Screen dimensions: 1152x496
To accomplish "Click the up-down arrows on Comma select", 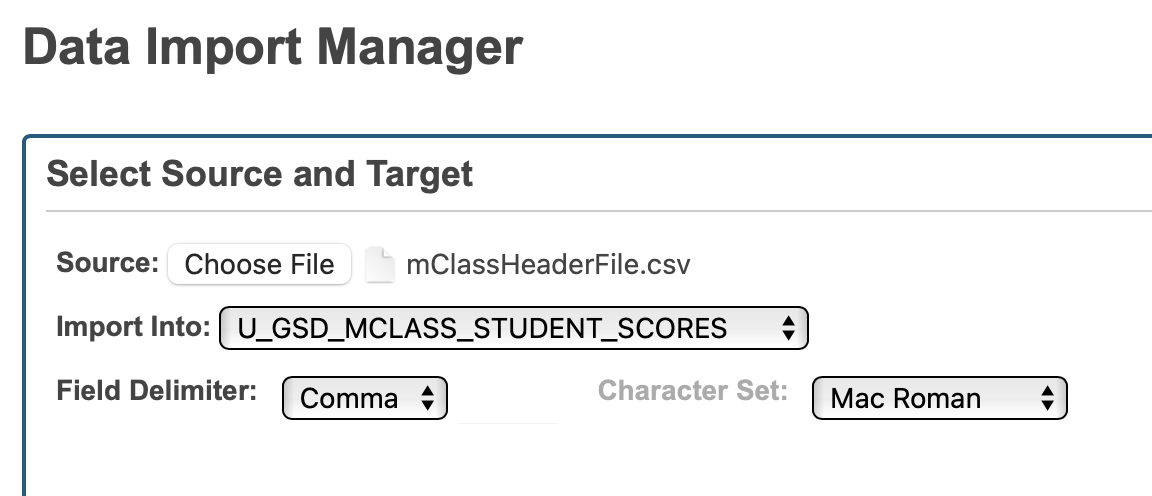I will pyautogui.click(x=428, y=399).
